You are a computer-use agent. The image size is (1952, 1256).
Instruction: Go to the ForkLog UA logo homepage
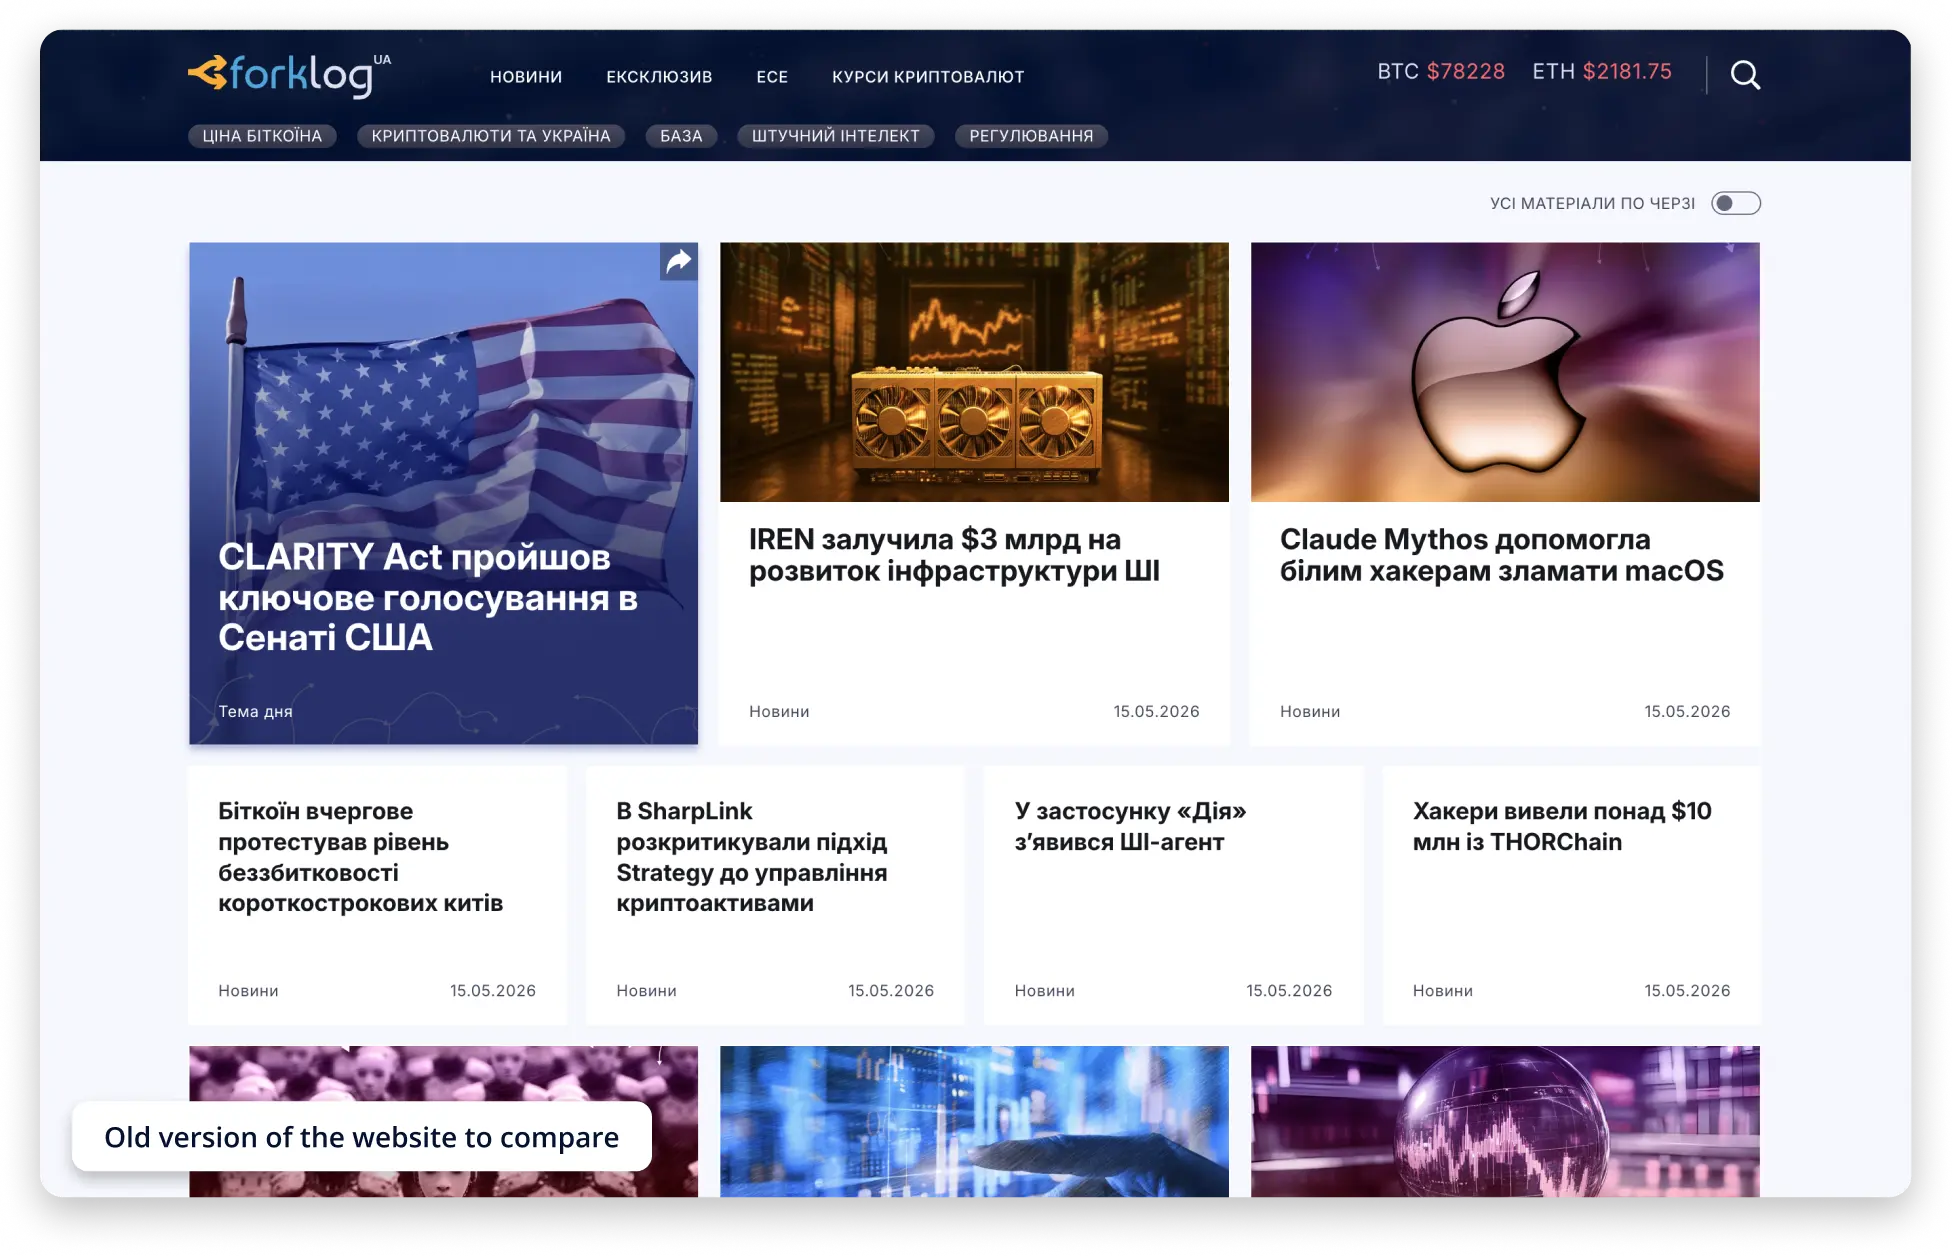coord(289,75)
